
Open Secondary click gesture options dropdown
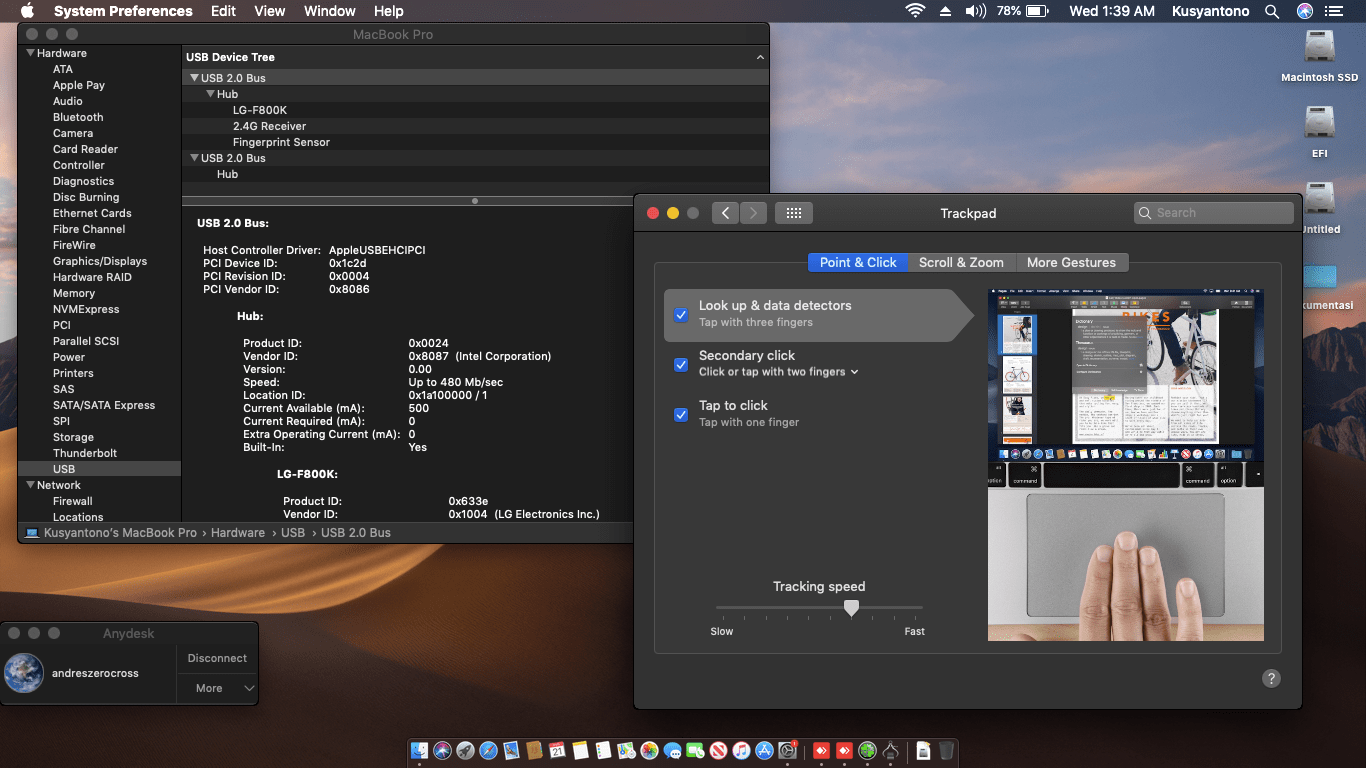pyautogui.click(x=779, y=372)
